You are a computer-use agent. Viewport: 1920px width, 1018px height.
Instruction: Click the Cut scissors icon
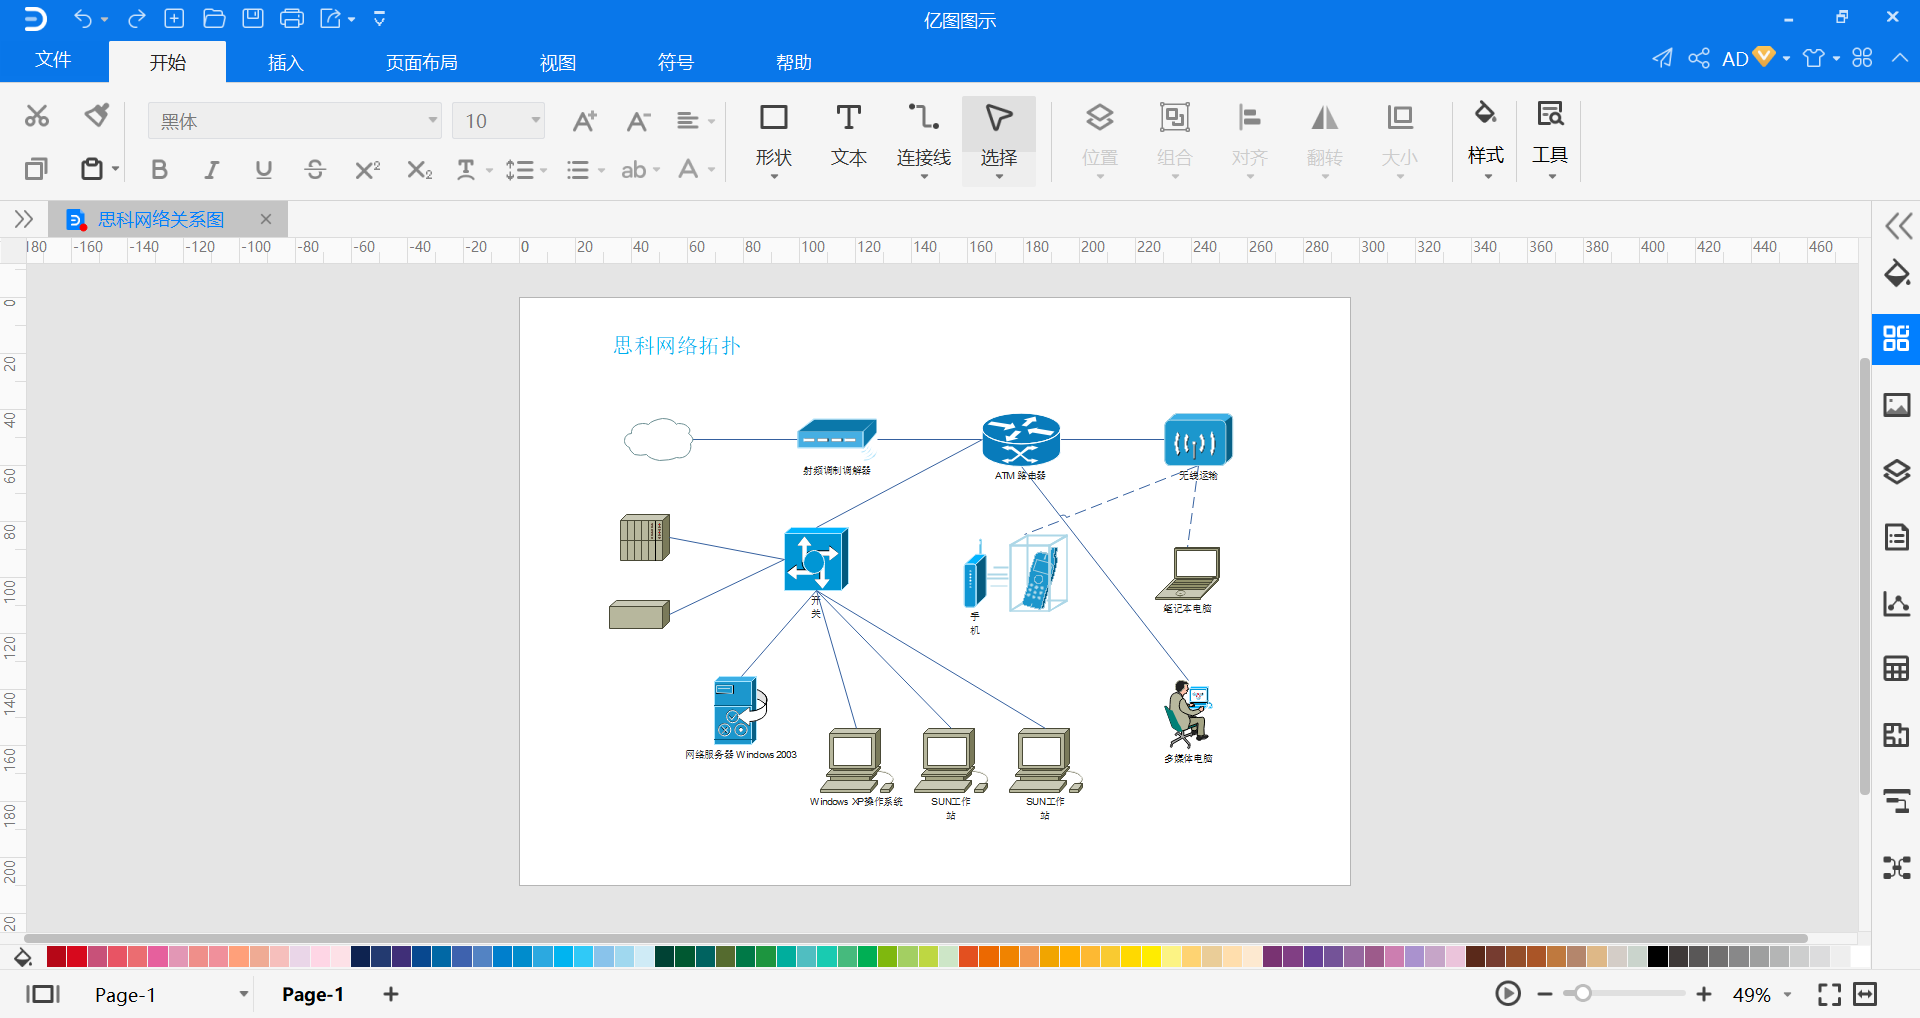pyautogui.click(x=37, y=116)
